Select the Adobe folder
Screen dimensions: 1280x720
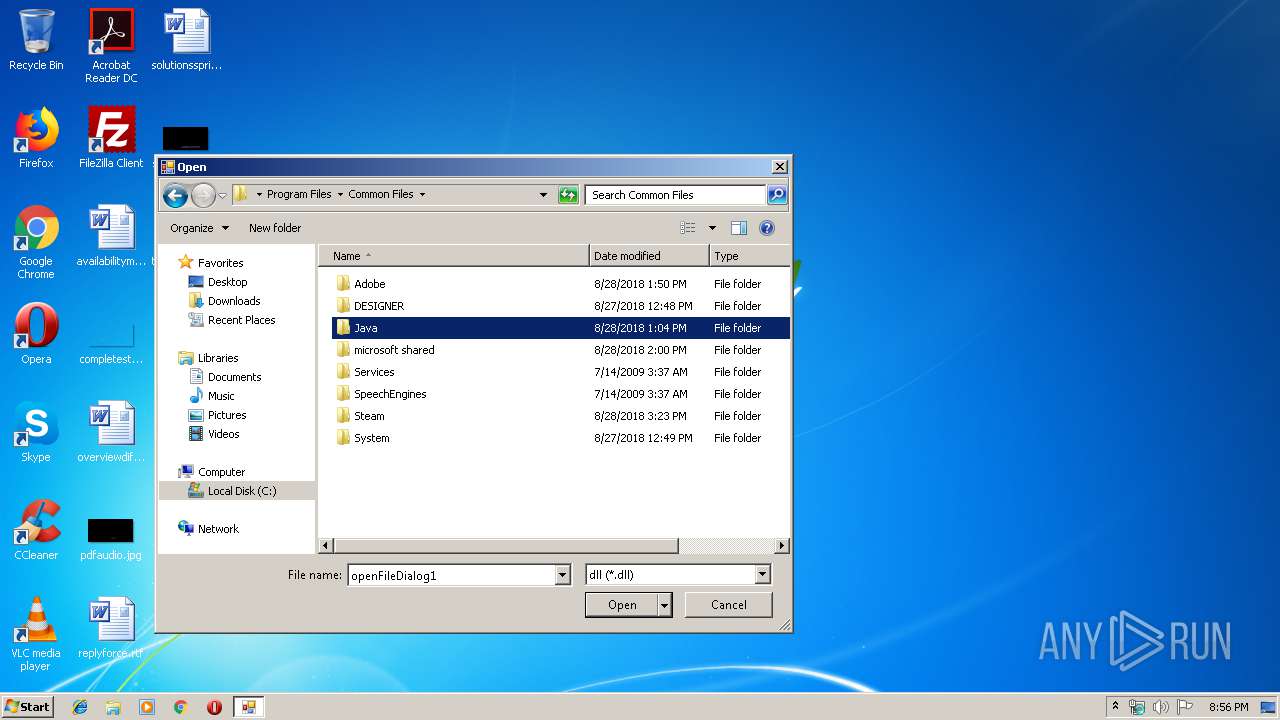coord(561,284)
